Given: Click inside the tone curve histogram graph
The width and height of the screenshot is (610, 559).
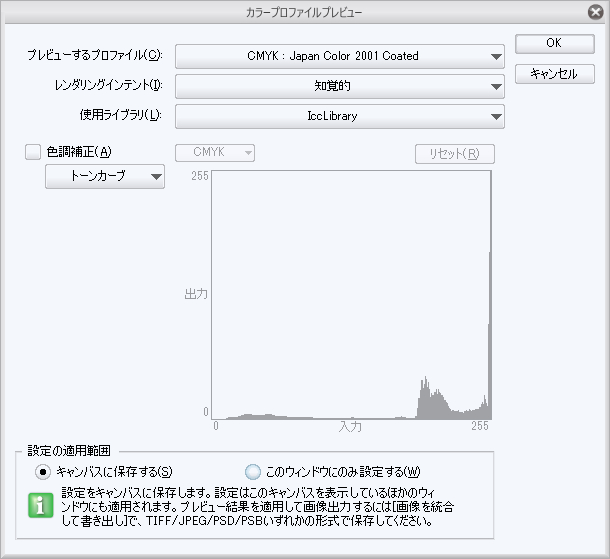Looking at the screenshot, I should pyautogui.click(x=351, y=295).
